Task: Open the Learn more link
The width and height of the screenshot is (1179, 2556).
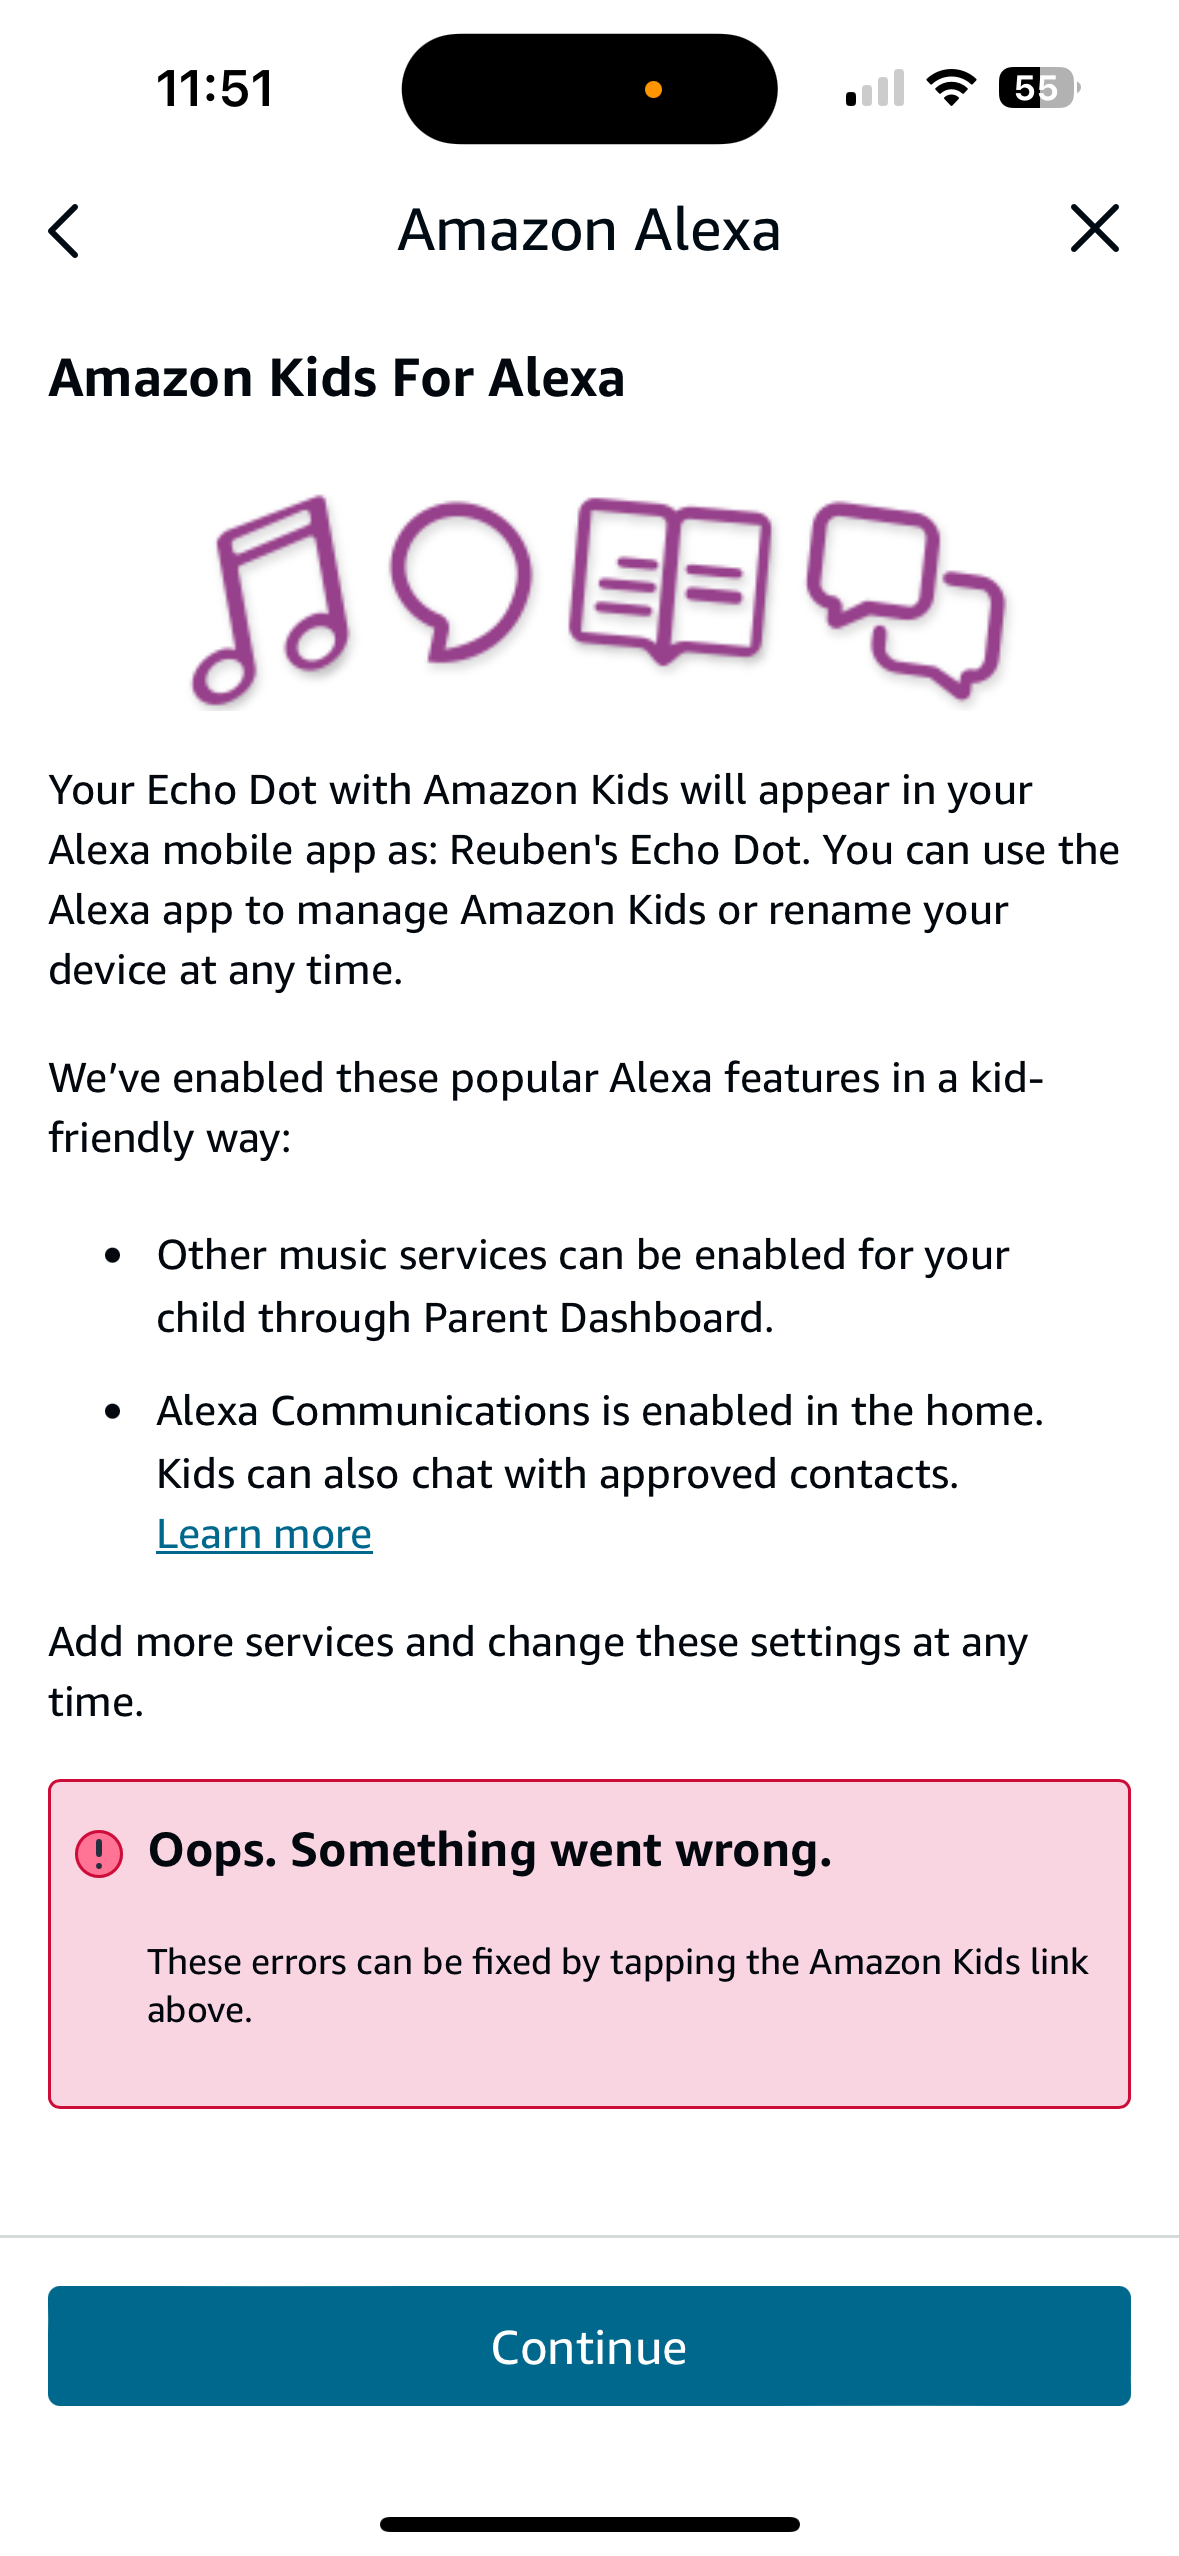Action: point(264,1534)
